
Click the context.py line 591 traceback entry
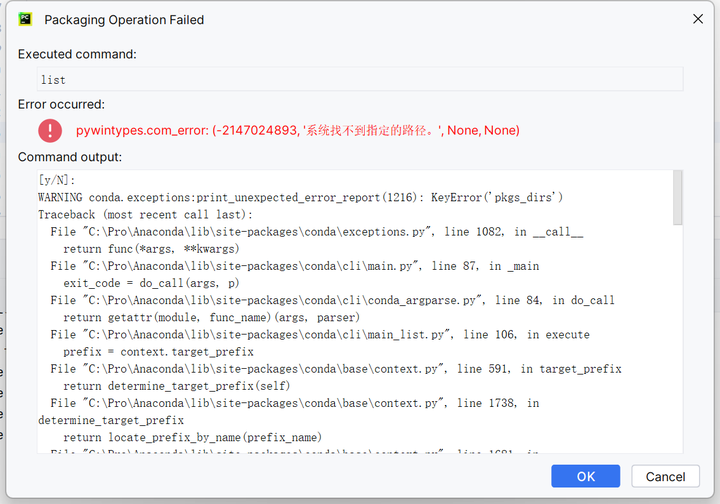[336, 369]
